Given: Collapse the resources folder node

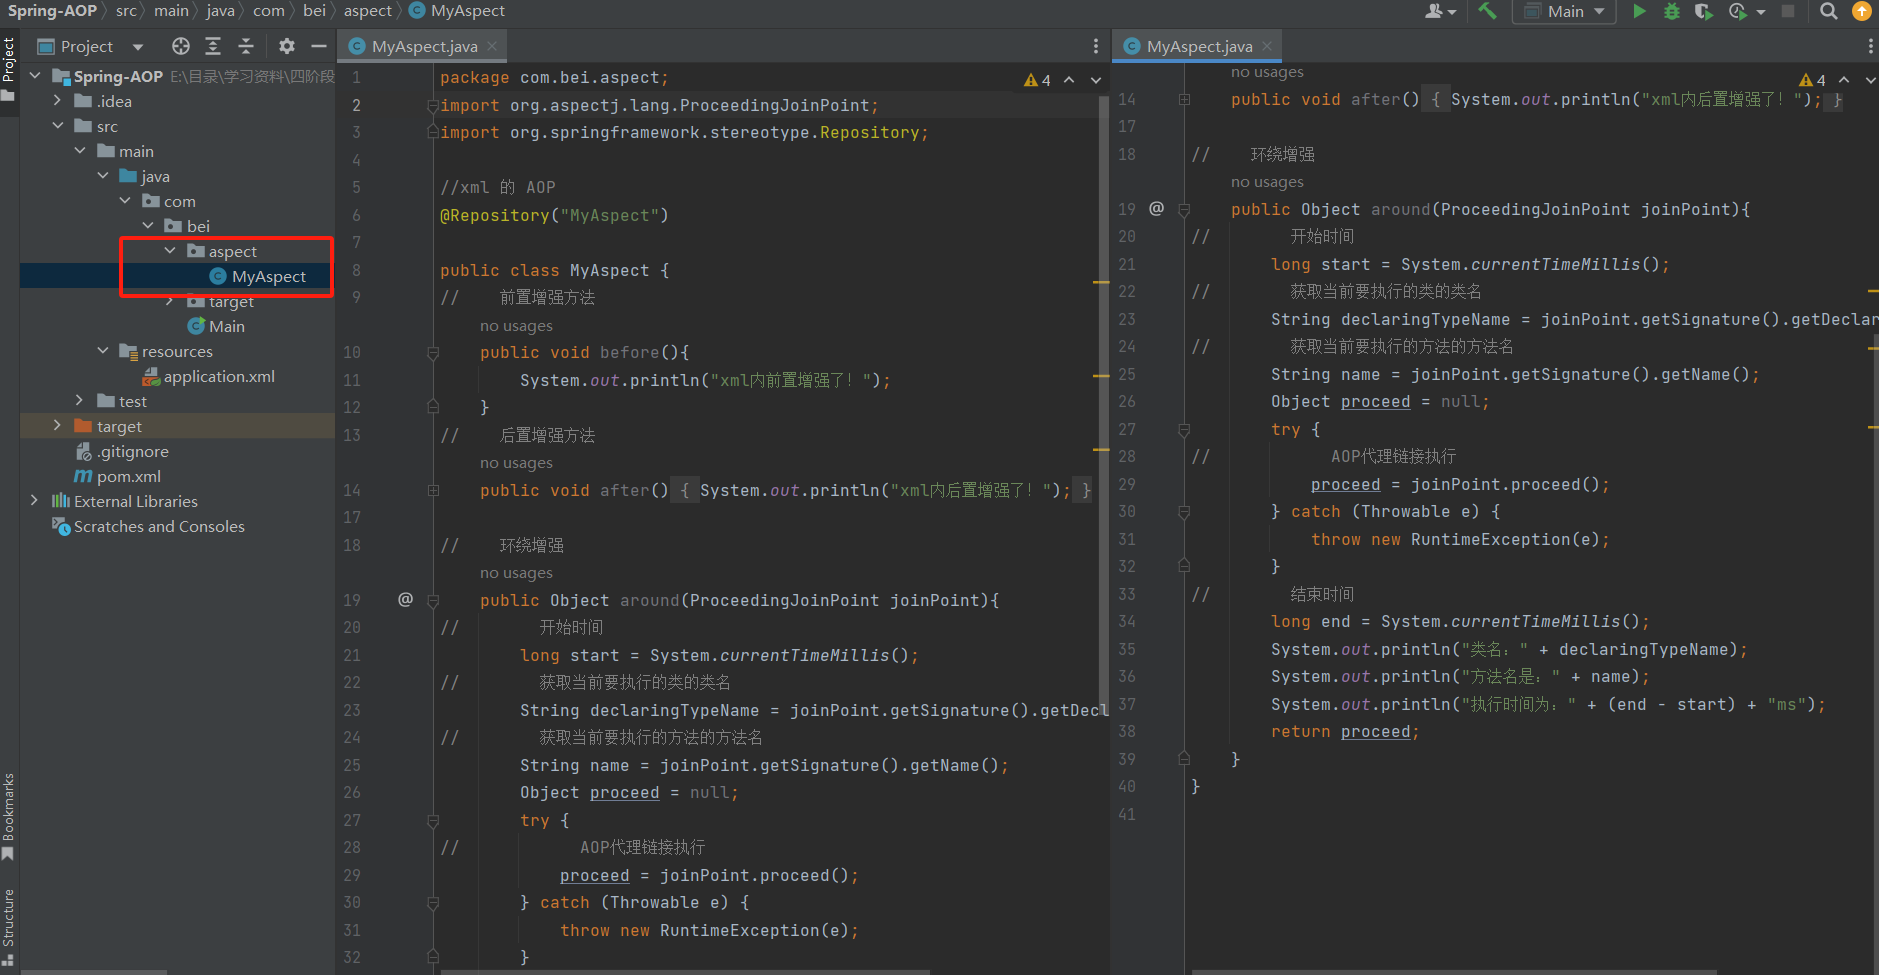Looking at the screenshot, I should click(103, 351).
